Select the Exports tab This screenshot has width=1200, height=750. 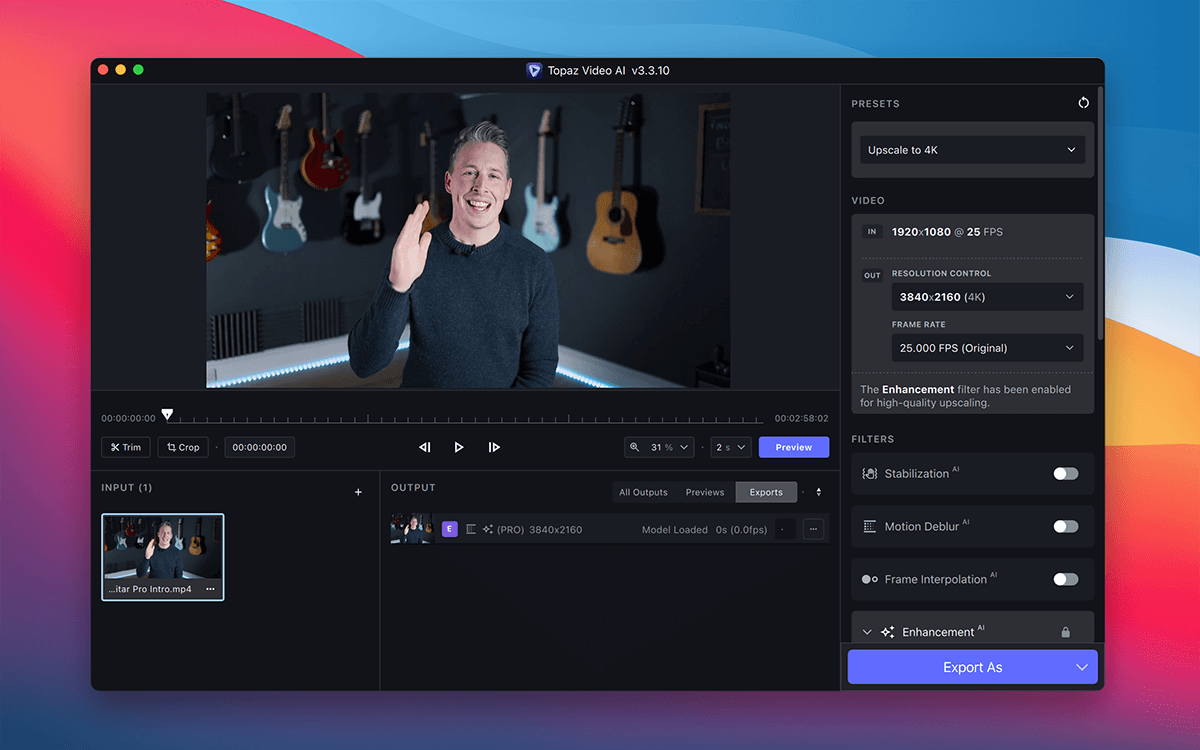[766, 492]
